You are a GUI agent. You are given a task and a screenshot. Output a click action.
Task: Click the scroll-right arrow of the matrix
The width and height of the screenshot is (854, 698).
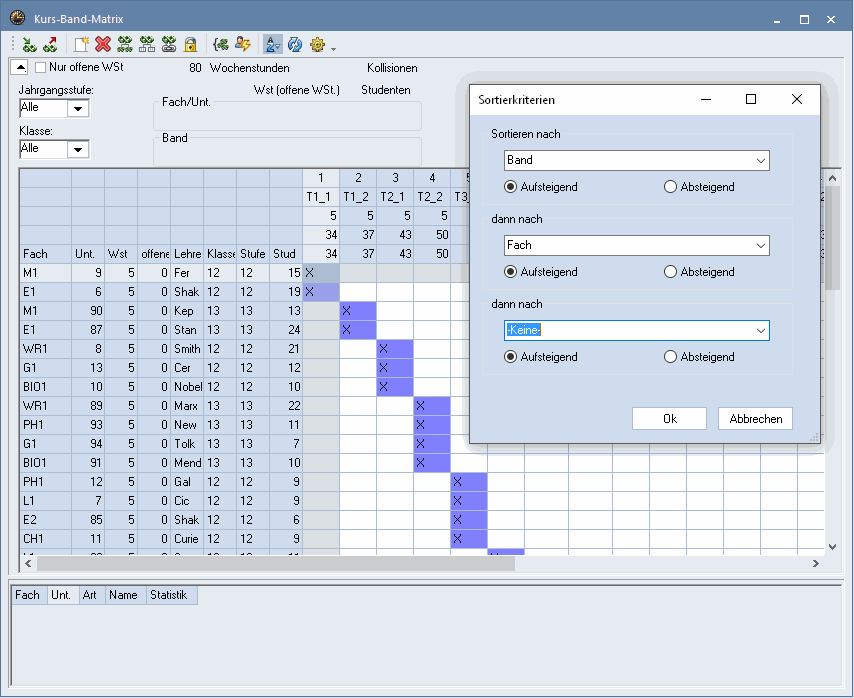[815, 564]
